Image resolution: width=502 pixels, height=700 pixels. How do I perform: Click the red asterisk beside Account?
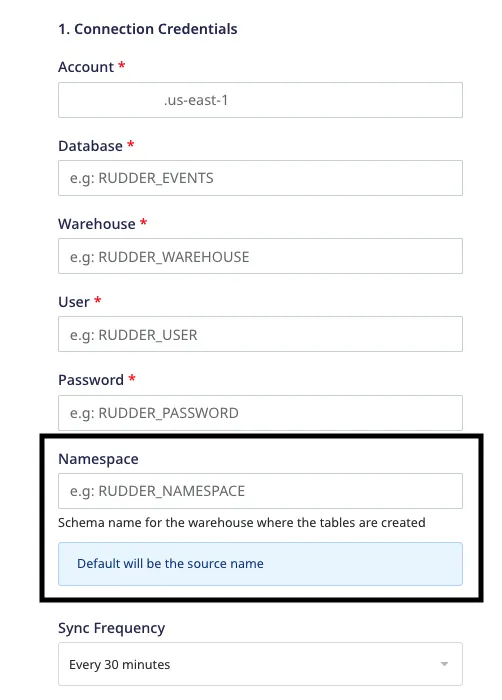121,66
